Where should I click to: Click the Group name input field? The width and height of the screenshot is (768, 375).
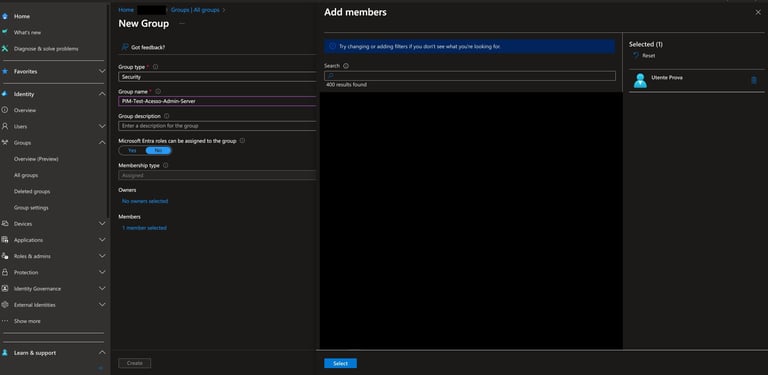(x=217, y=101)
